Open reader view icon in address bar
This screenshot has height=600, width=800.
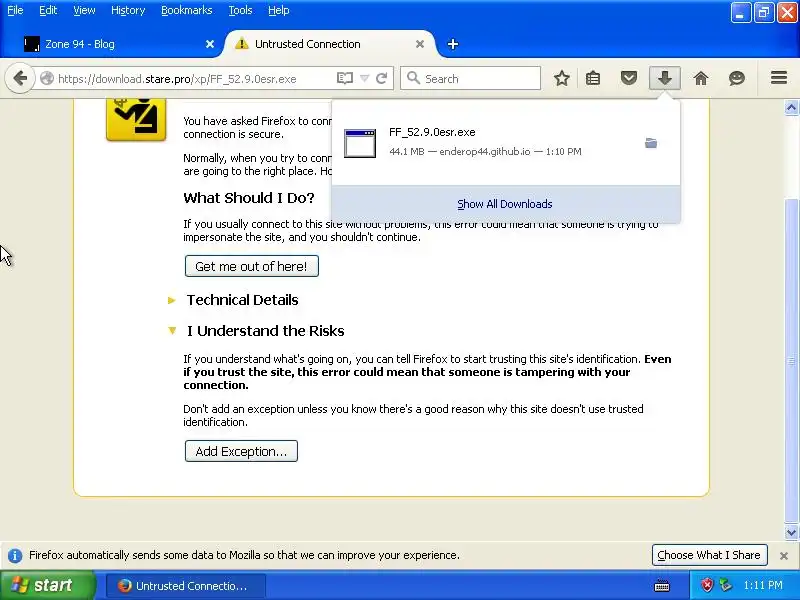(344, 79)
